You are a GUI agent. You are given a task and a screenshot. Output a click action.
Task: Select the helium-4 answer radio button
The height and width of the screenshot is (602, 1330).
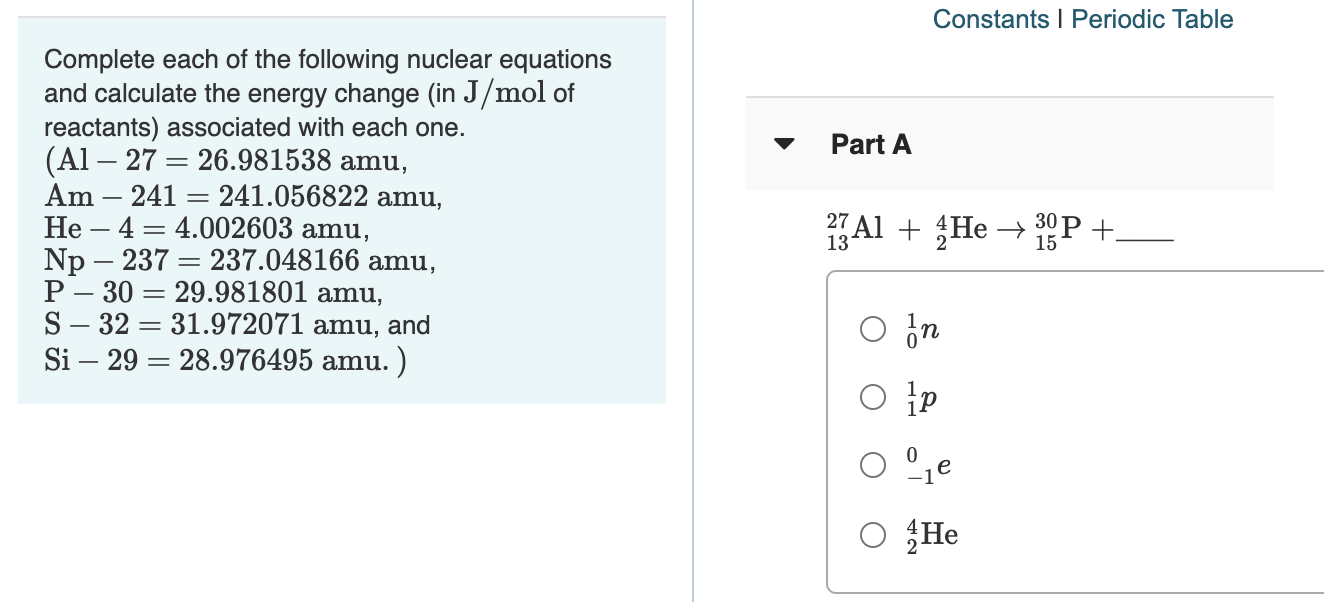click(872, 534)
